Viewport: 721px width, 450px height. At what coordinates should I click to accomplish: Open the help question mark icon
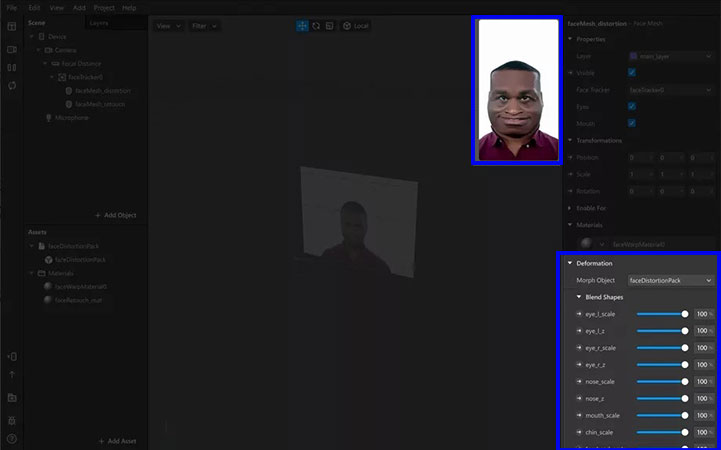[x=12, y=439]
